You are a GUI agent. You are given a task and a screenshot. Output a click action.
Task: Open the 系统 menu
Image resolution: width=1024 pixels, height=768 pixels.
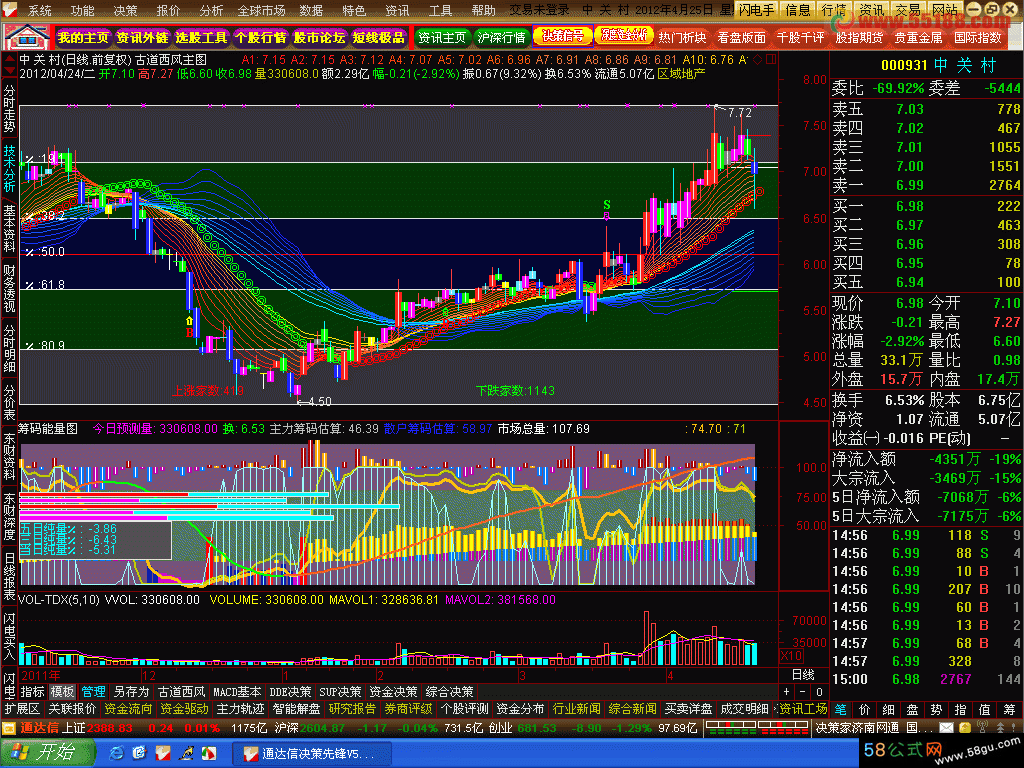(x=40, y=10)
